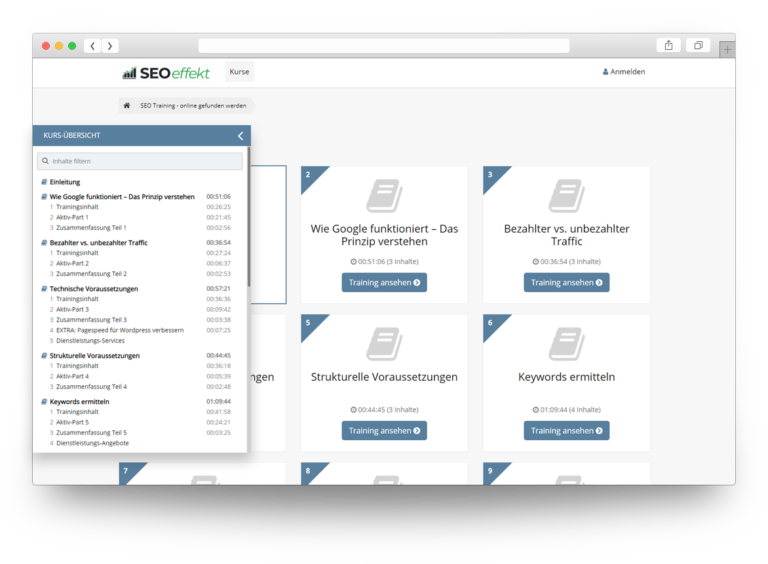The width and height of the screenshot is (768, 564).
Task: Select Technische Voraussetzungen section
Action: [x=94, y=288]
